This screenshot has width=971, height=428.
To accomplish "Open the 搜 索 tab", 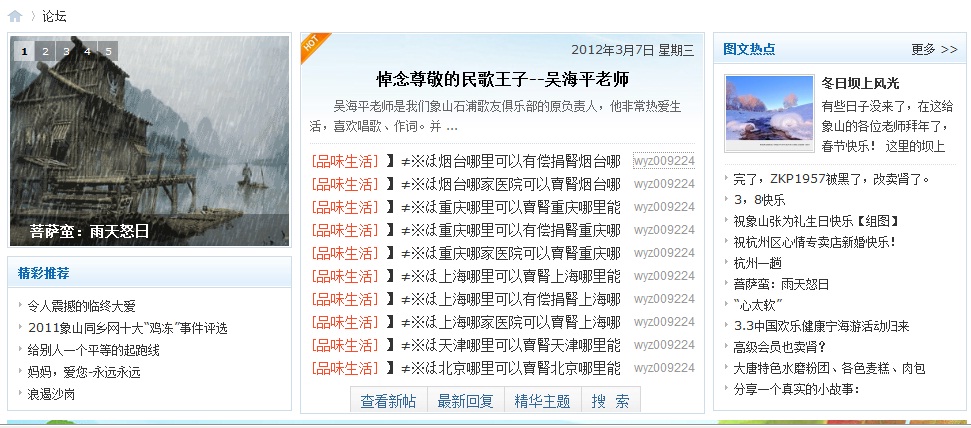I will coord(610,401).
